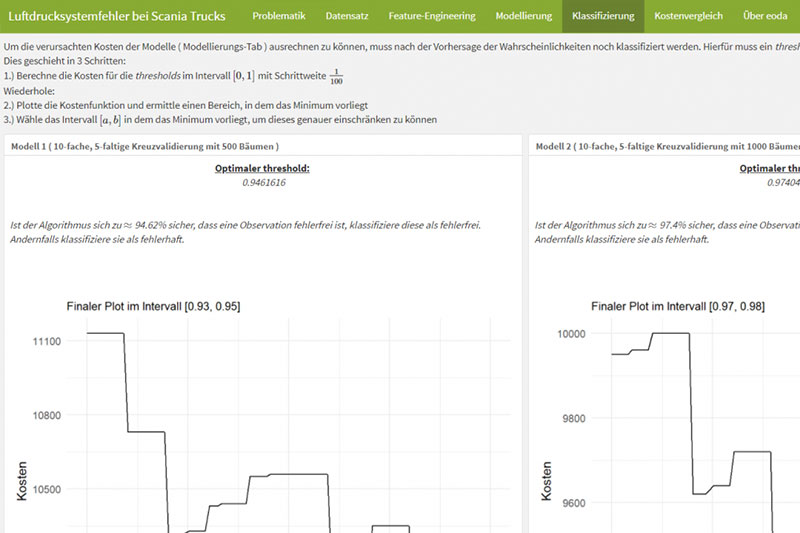Click the 10500 axis label in Modell 1 plot

(46, 489)
